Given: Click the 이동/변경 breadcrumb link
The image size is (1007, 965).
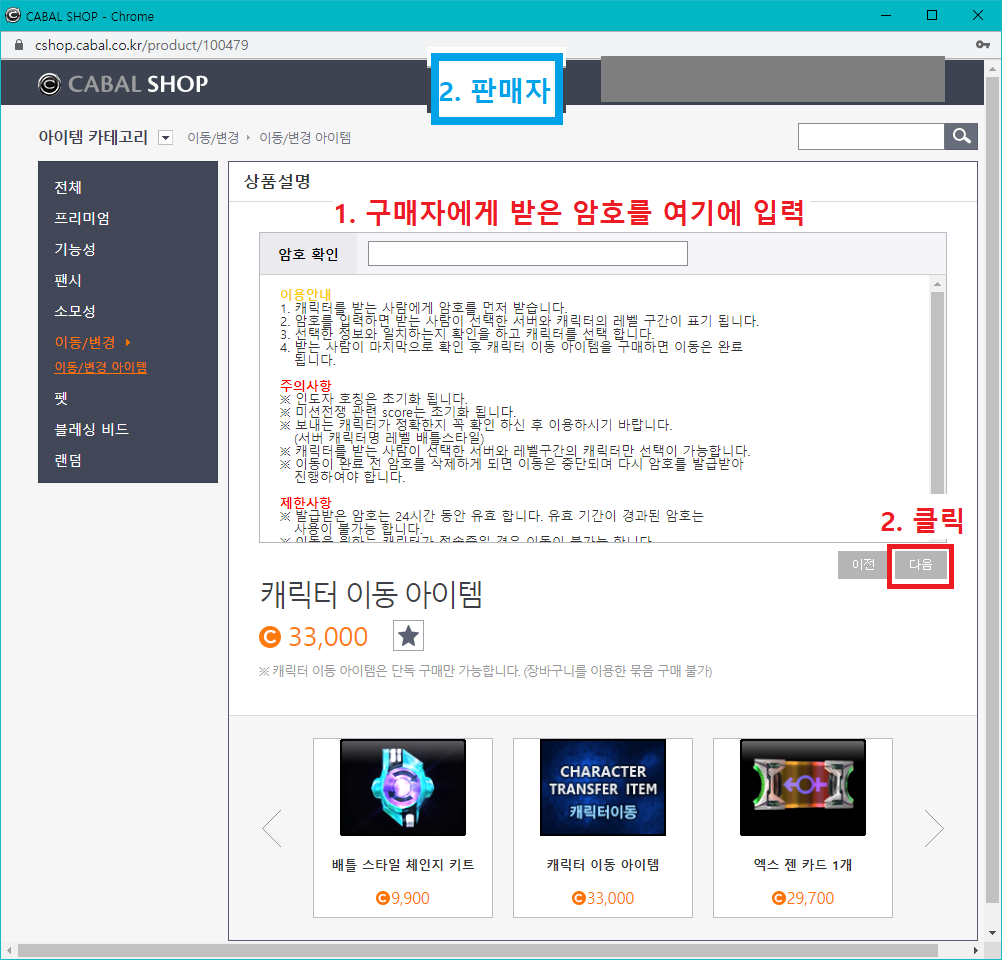Looking at the screenshot, I should point(214,139).
